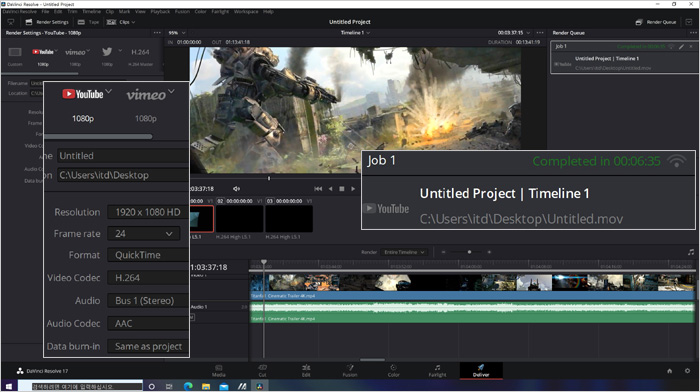Select the green audio clip on timeline
The image size is (700, 392).
point(472,313)
